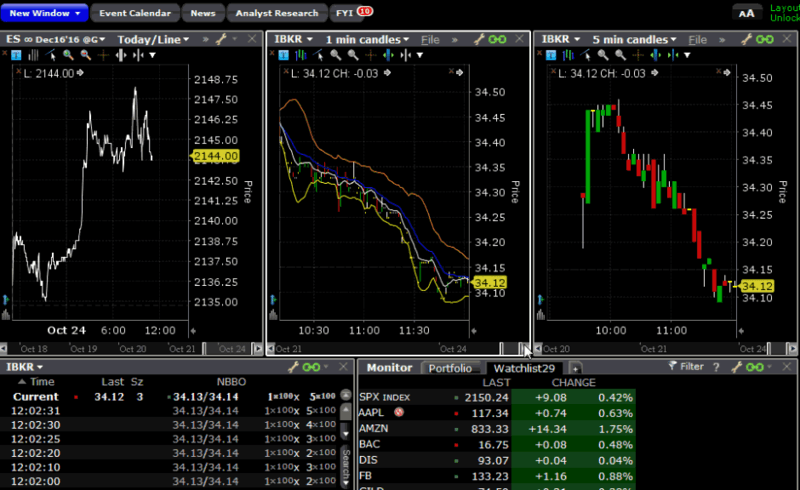Select the Watchlist29 tab
The width and height of the screenshot is (800, 490).
tap(524, 368)
